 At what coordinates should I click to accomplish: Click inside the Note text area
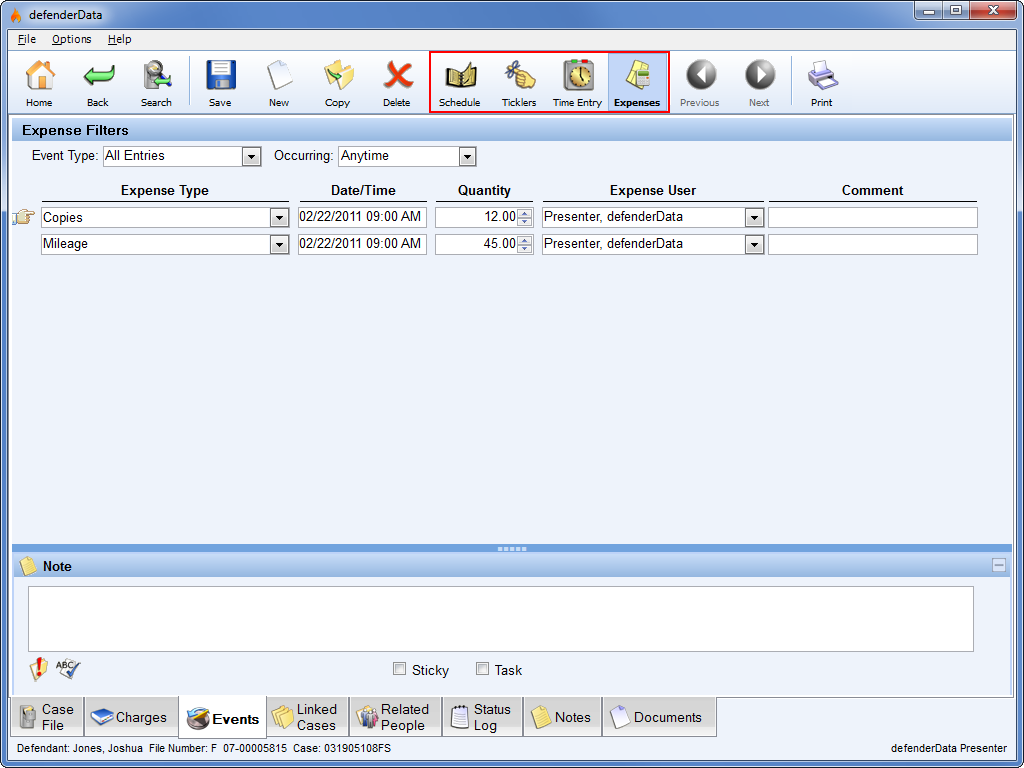[x=501, y=618]
